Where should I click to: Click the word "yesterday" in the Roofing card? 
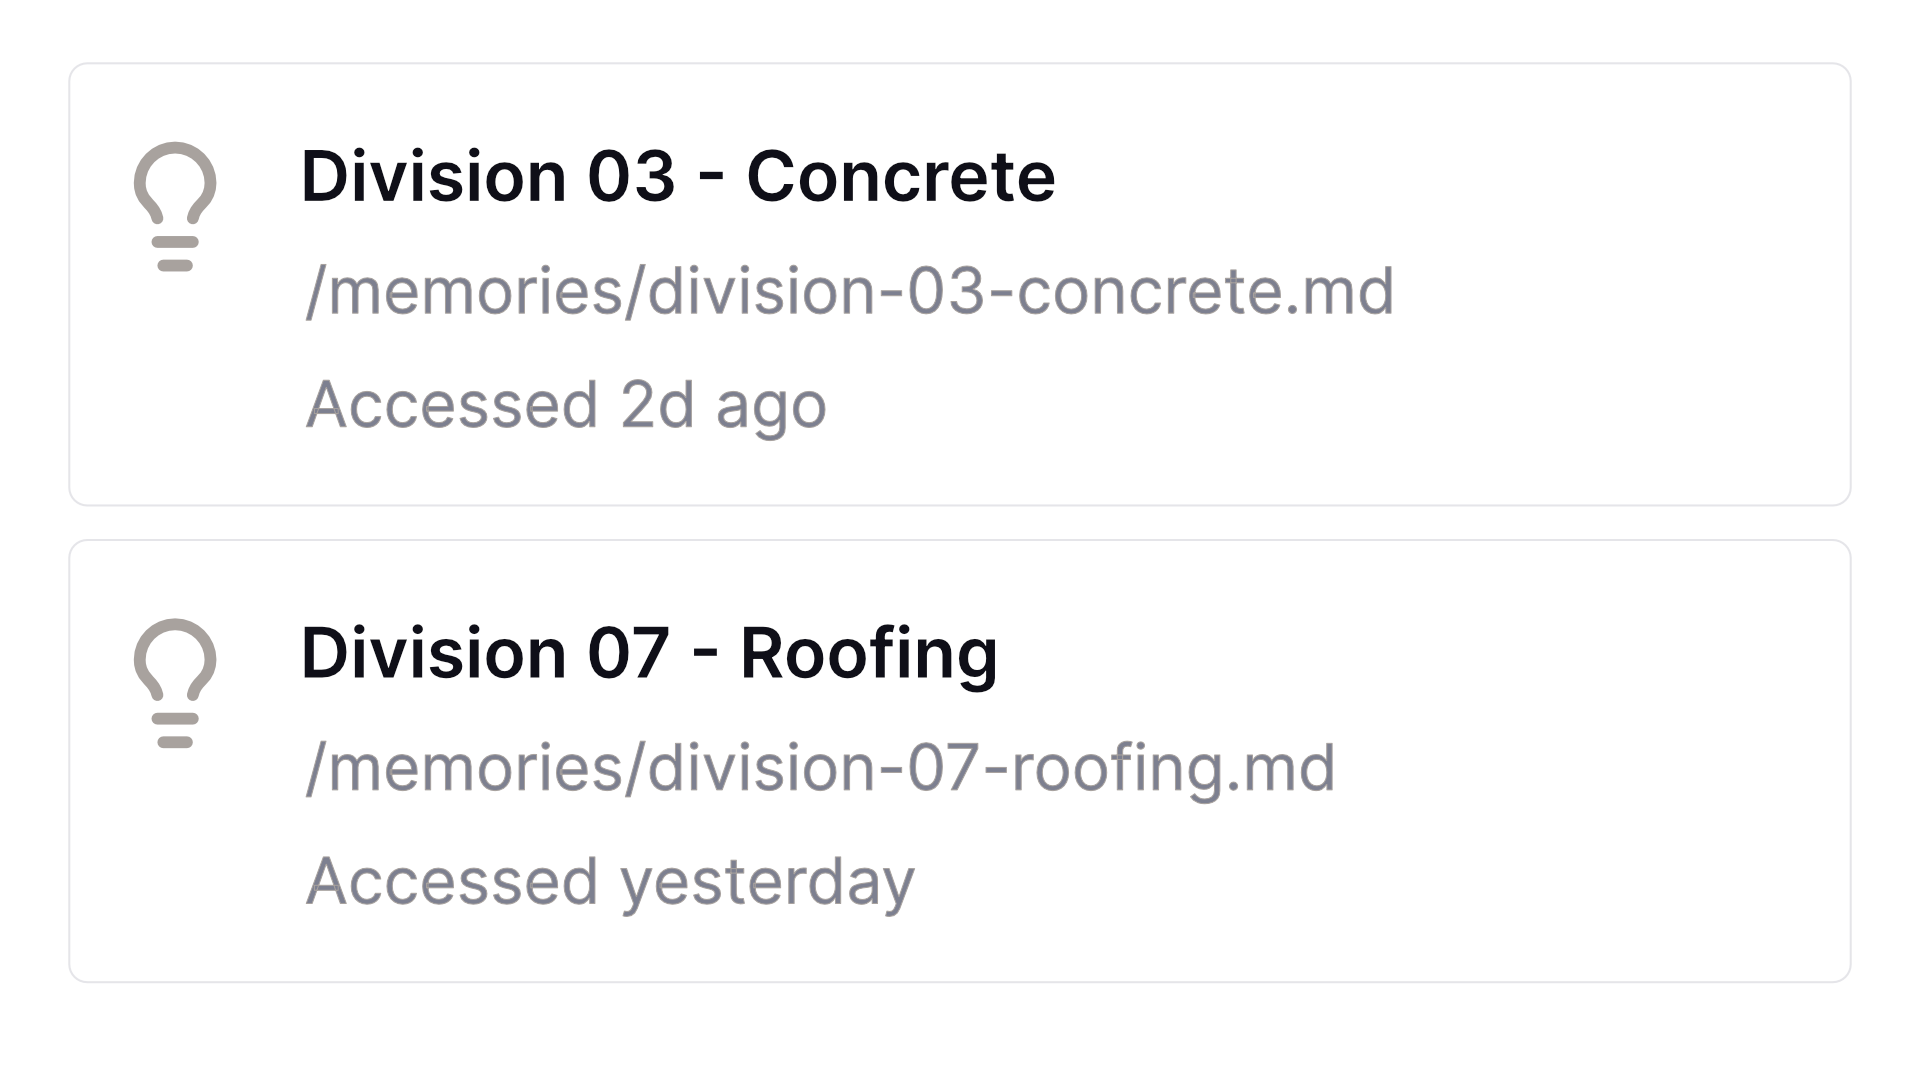(767, 882)
